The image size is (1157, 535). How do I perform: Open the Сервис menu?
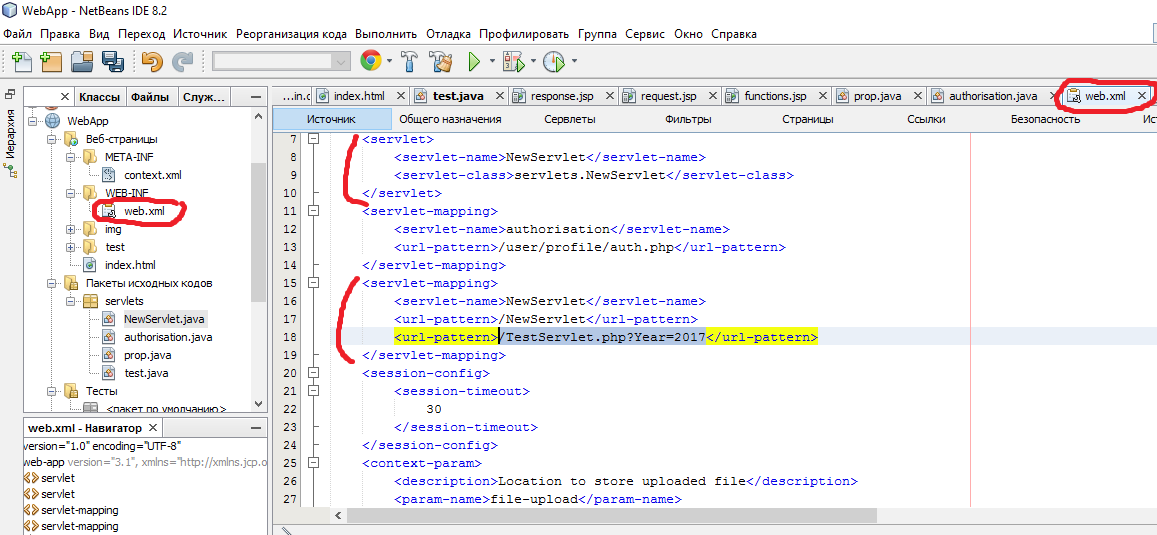pyautogui.click(x=645, y=34)
